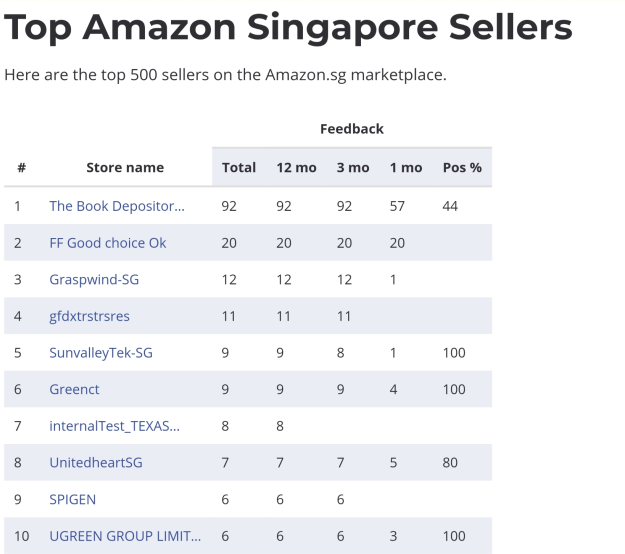Sort by Total feedback column header
The width and height of the screenshot is (625, 554).
coord(239,167)
